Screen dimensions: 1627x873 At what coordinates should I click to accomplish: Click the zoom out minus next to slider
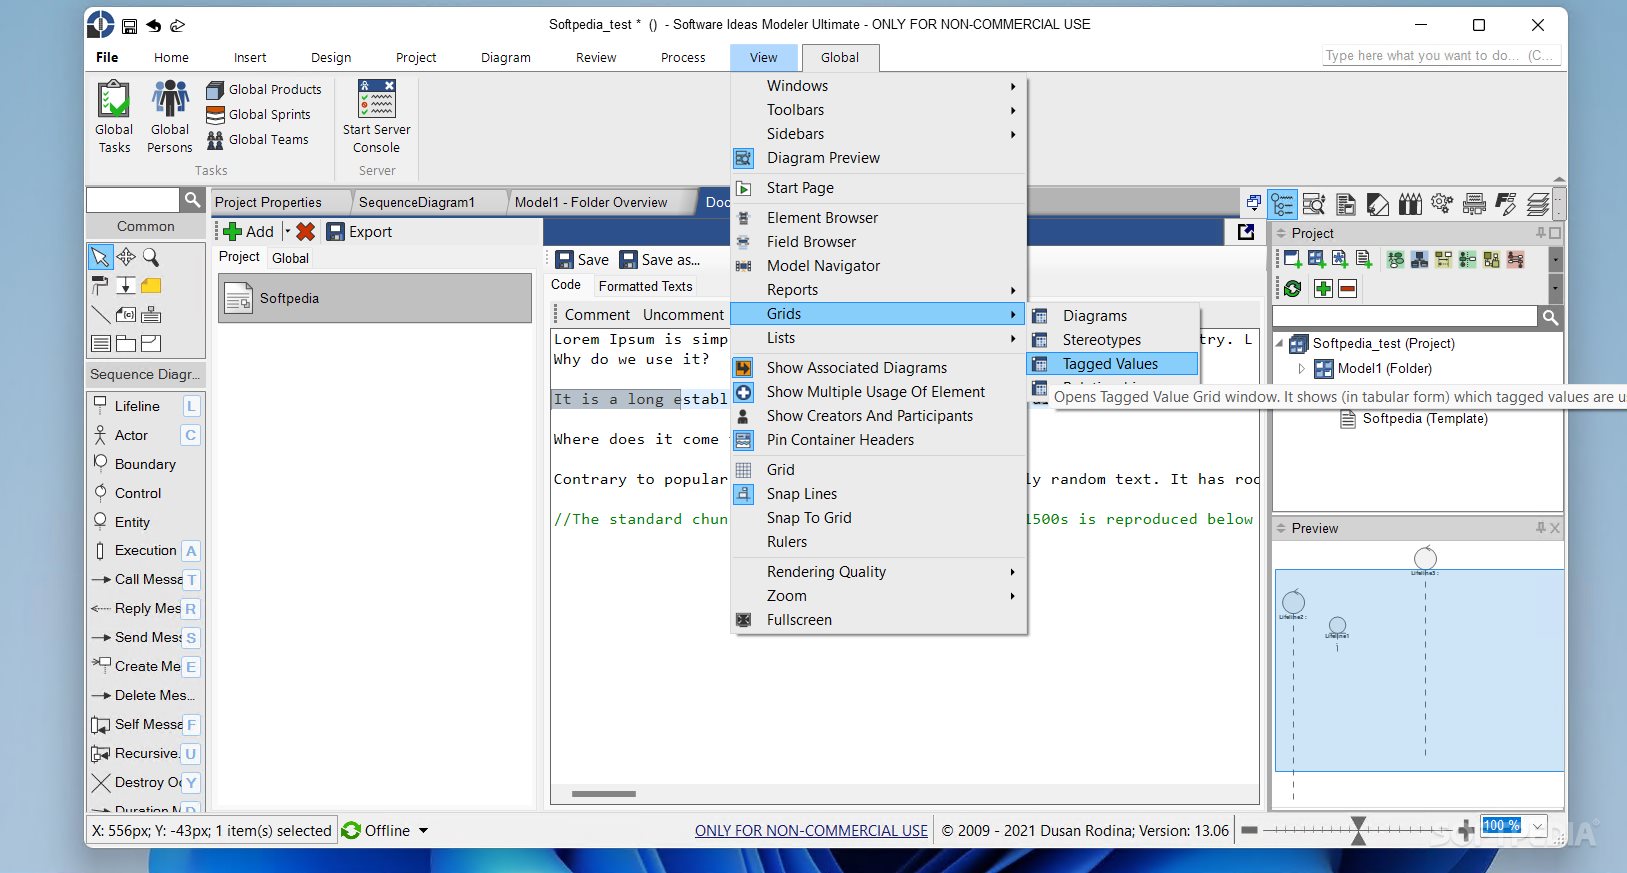point(1249,830)
